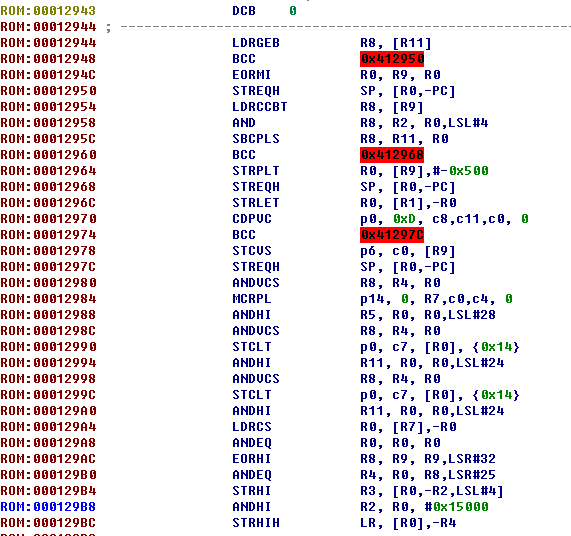
Task: Click the EORMI instruction mnemonic
Action: coord(252,75)
